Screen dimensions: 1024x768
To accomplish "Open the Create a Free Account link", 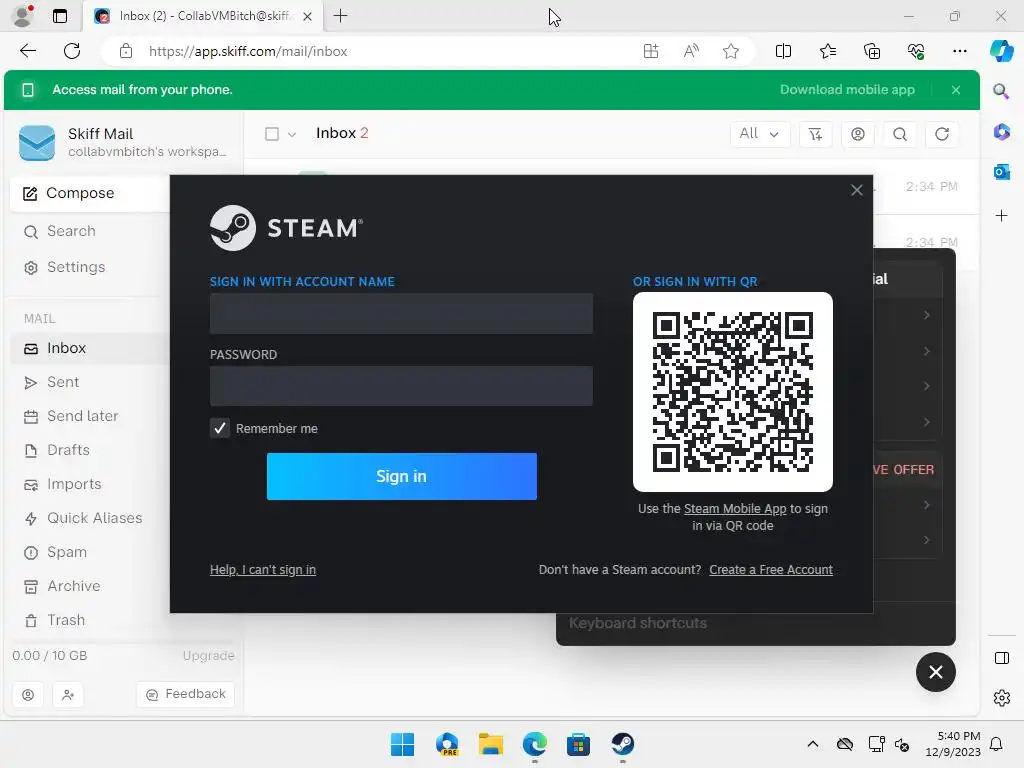I will [x=771, y=569].
